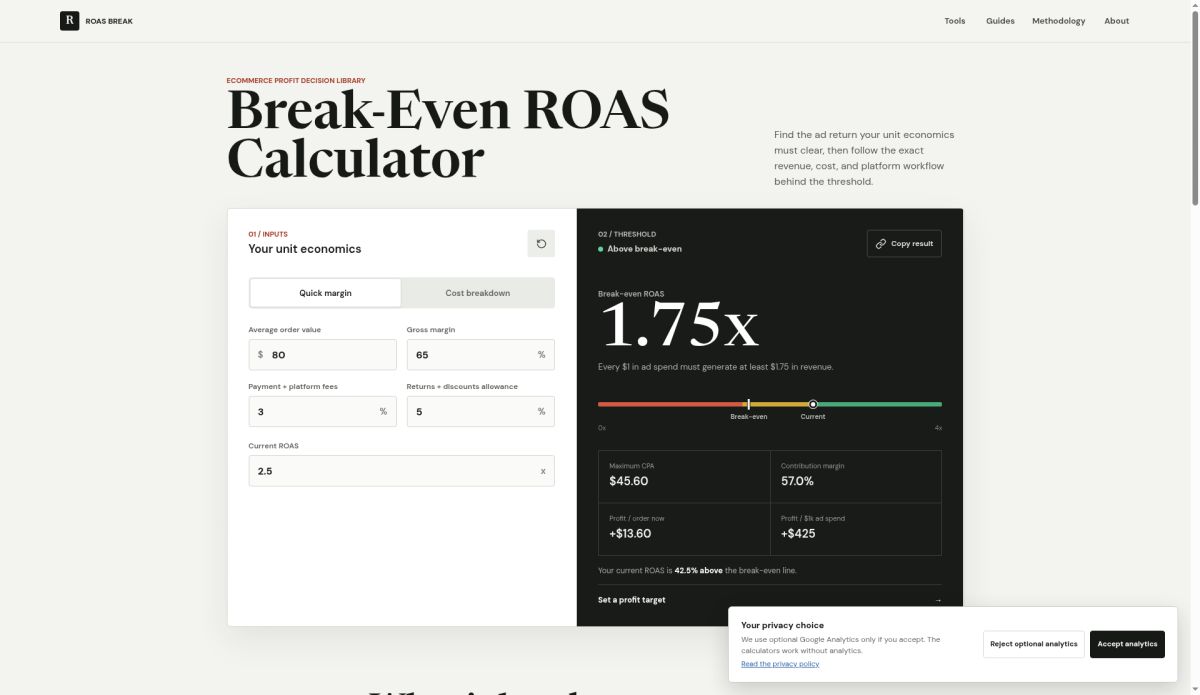Viewport: 1200px width, 695px height.
Task: Click the Gross margin input field
Action: click(x=481, y=355)
